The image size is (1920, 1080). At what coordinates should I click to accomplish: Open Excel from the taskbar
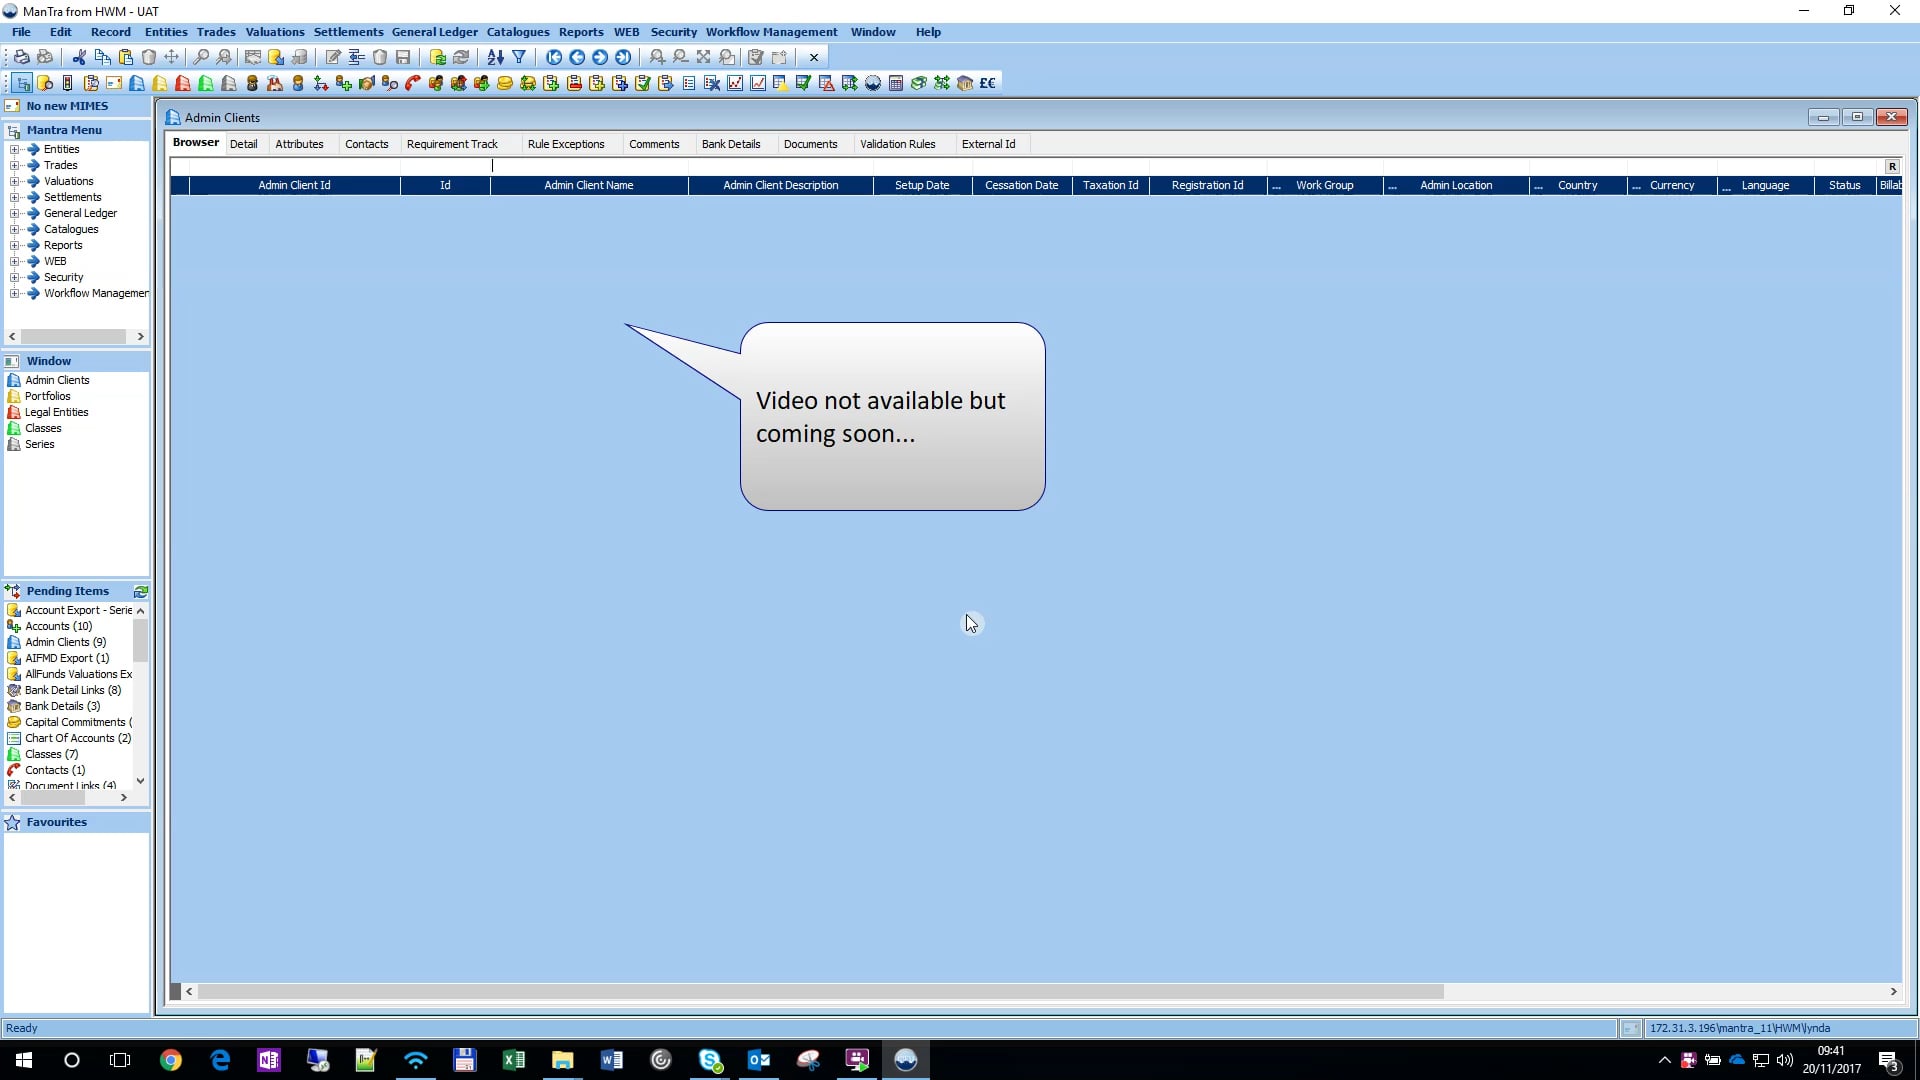[x=514, y=1060]
